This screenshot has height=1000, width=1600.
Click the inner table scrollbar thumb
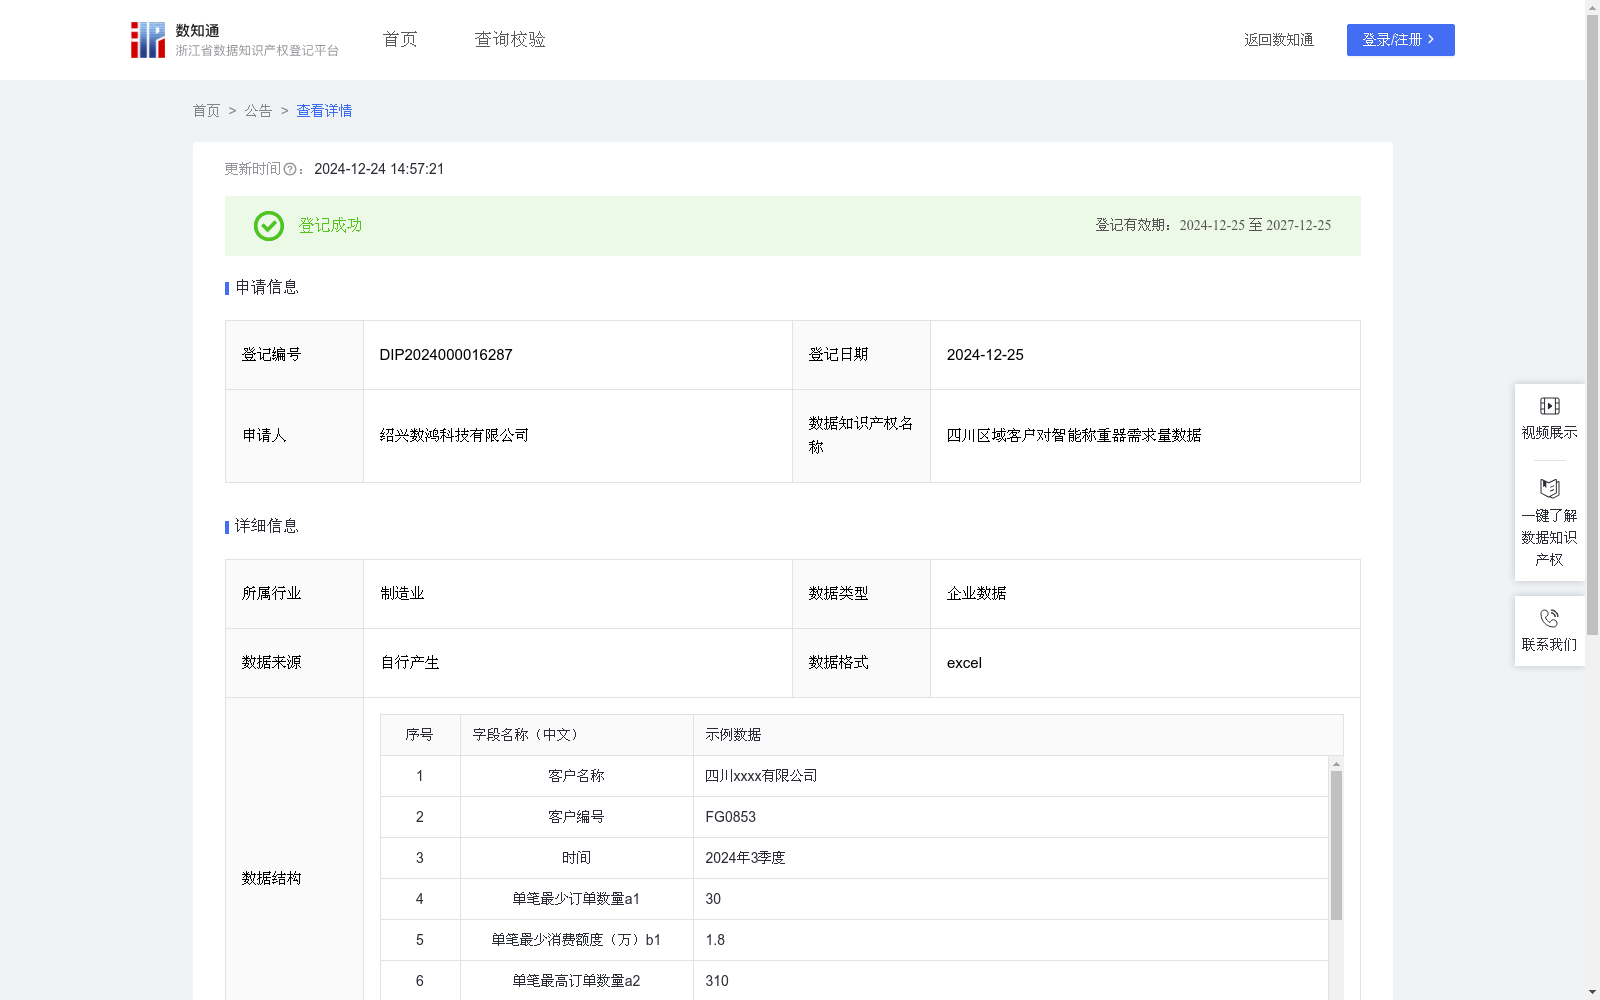tap(1336, 845)
